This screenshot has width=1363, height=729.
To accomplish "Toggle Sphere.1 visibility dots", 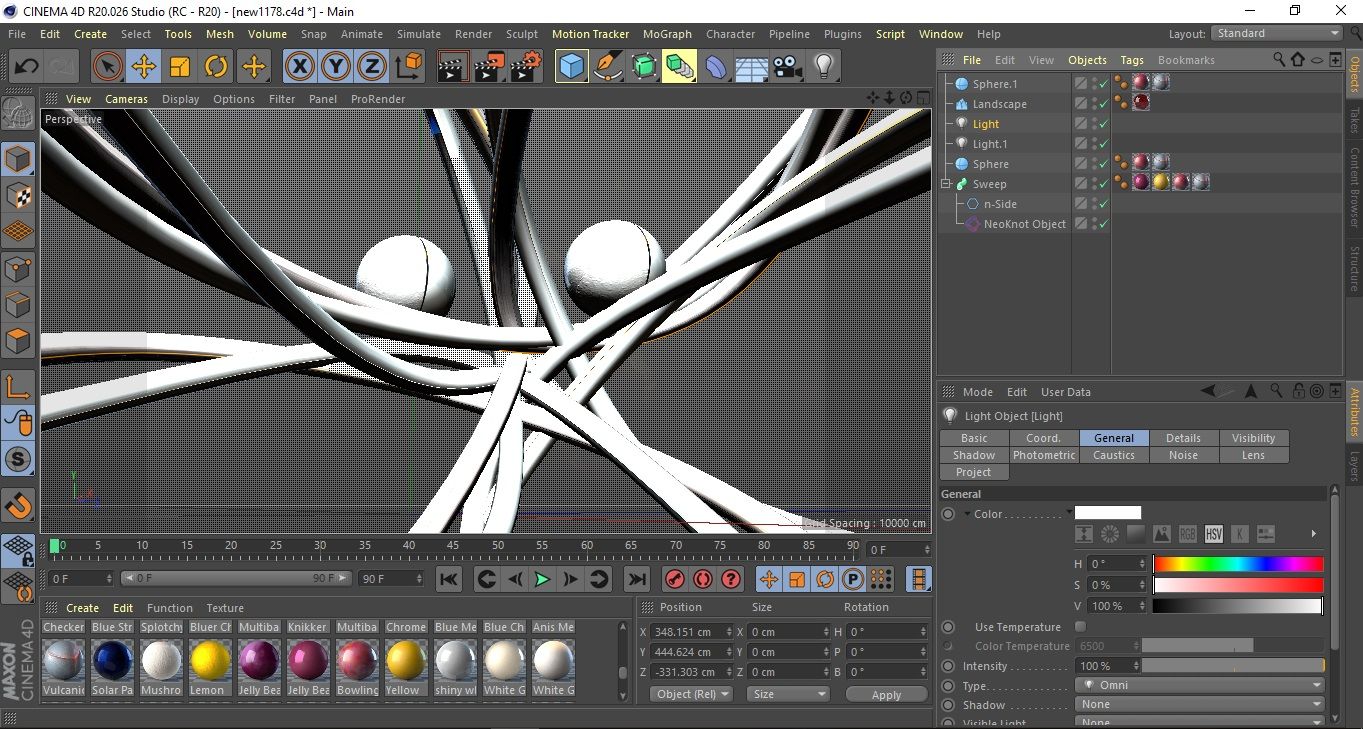I will point(1094,84).
